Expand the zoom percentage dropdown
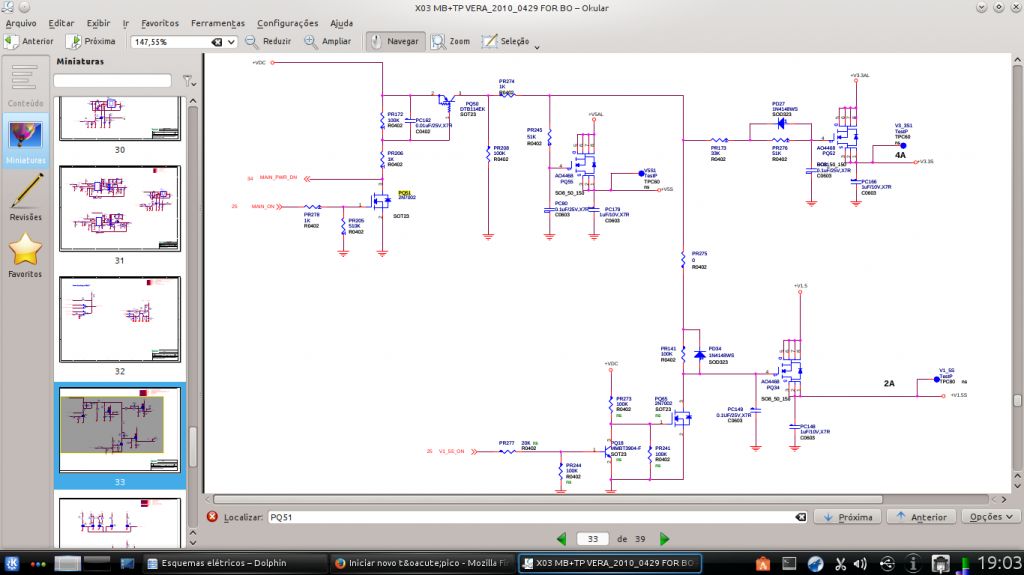1024x575 pixels. click(231, 42)
